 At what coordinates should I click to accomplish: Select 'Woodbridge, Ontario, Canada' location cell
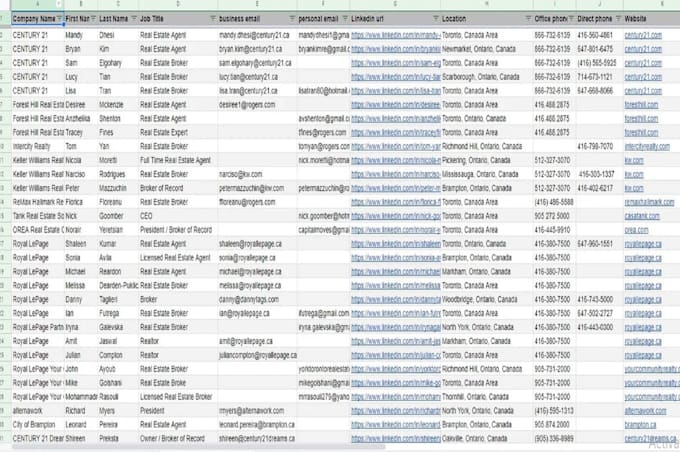tap(487, 299)
